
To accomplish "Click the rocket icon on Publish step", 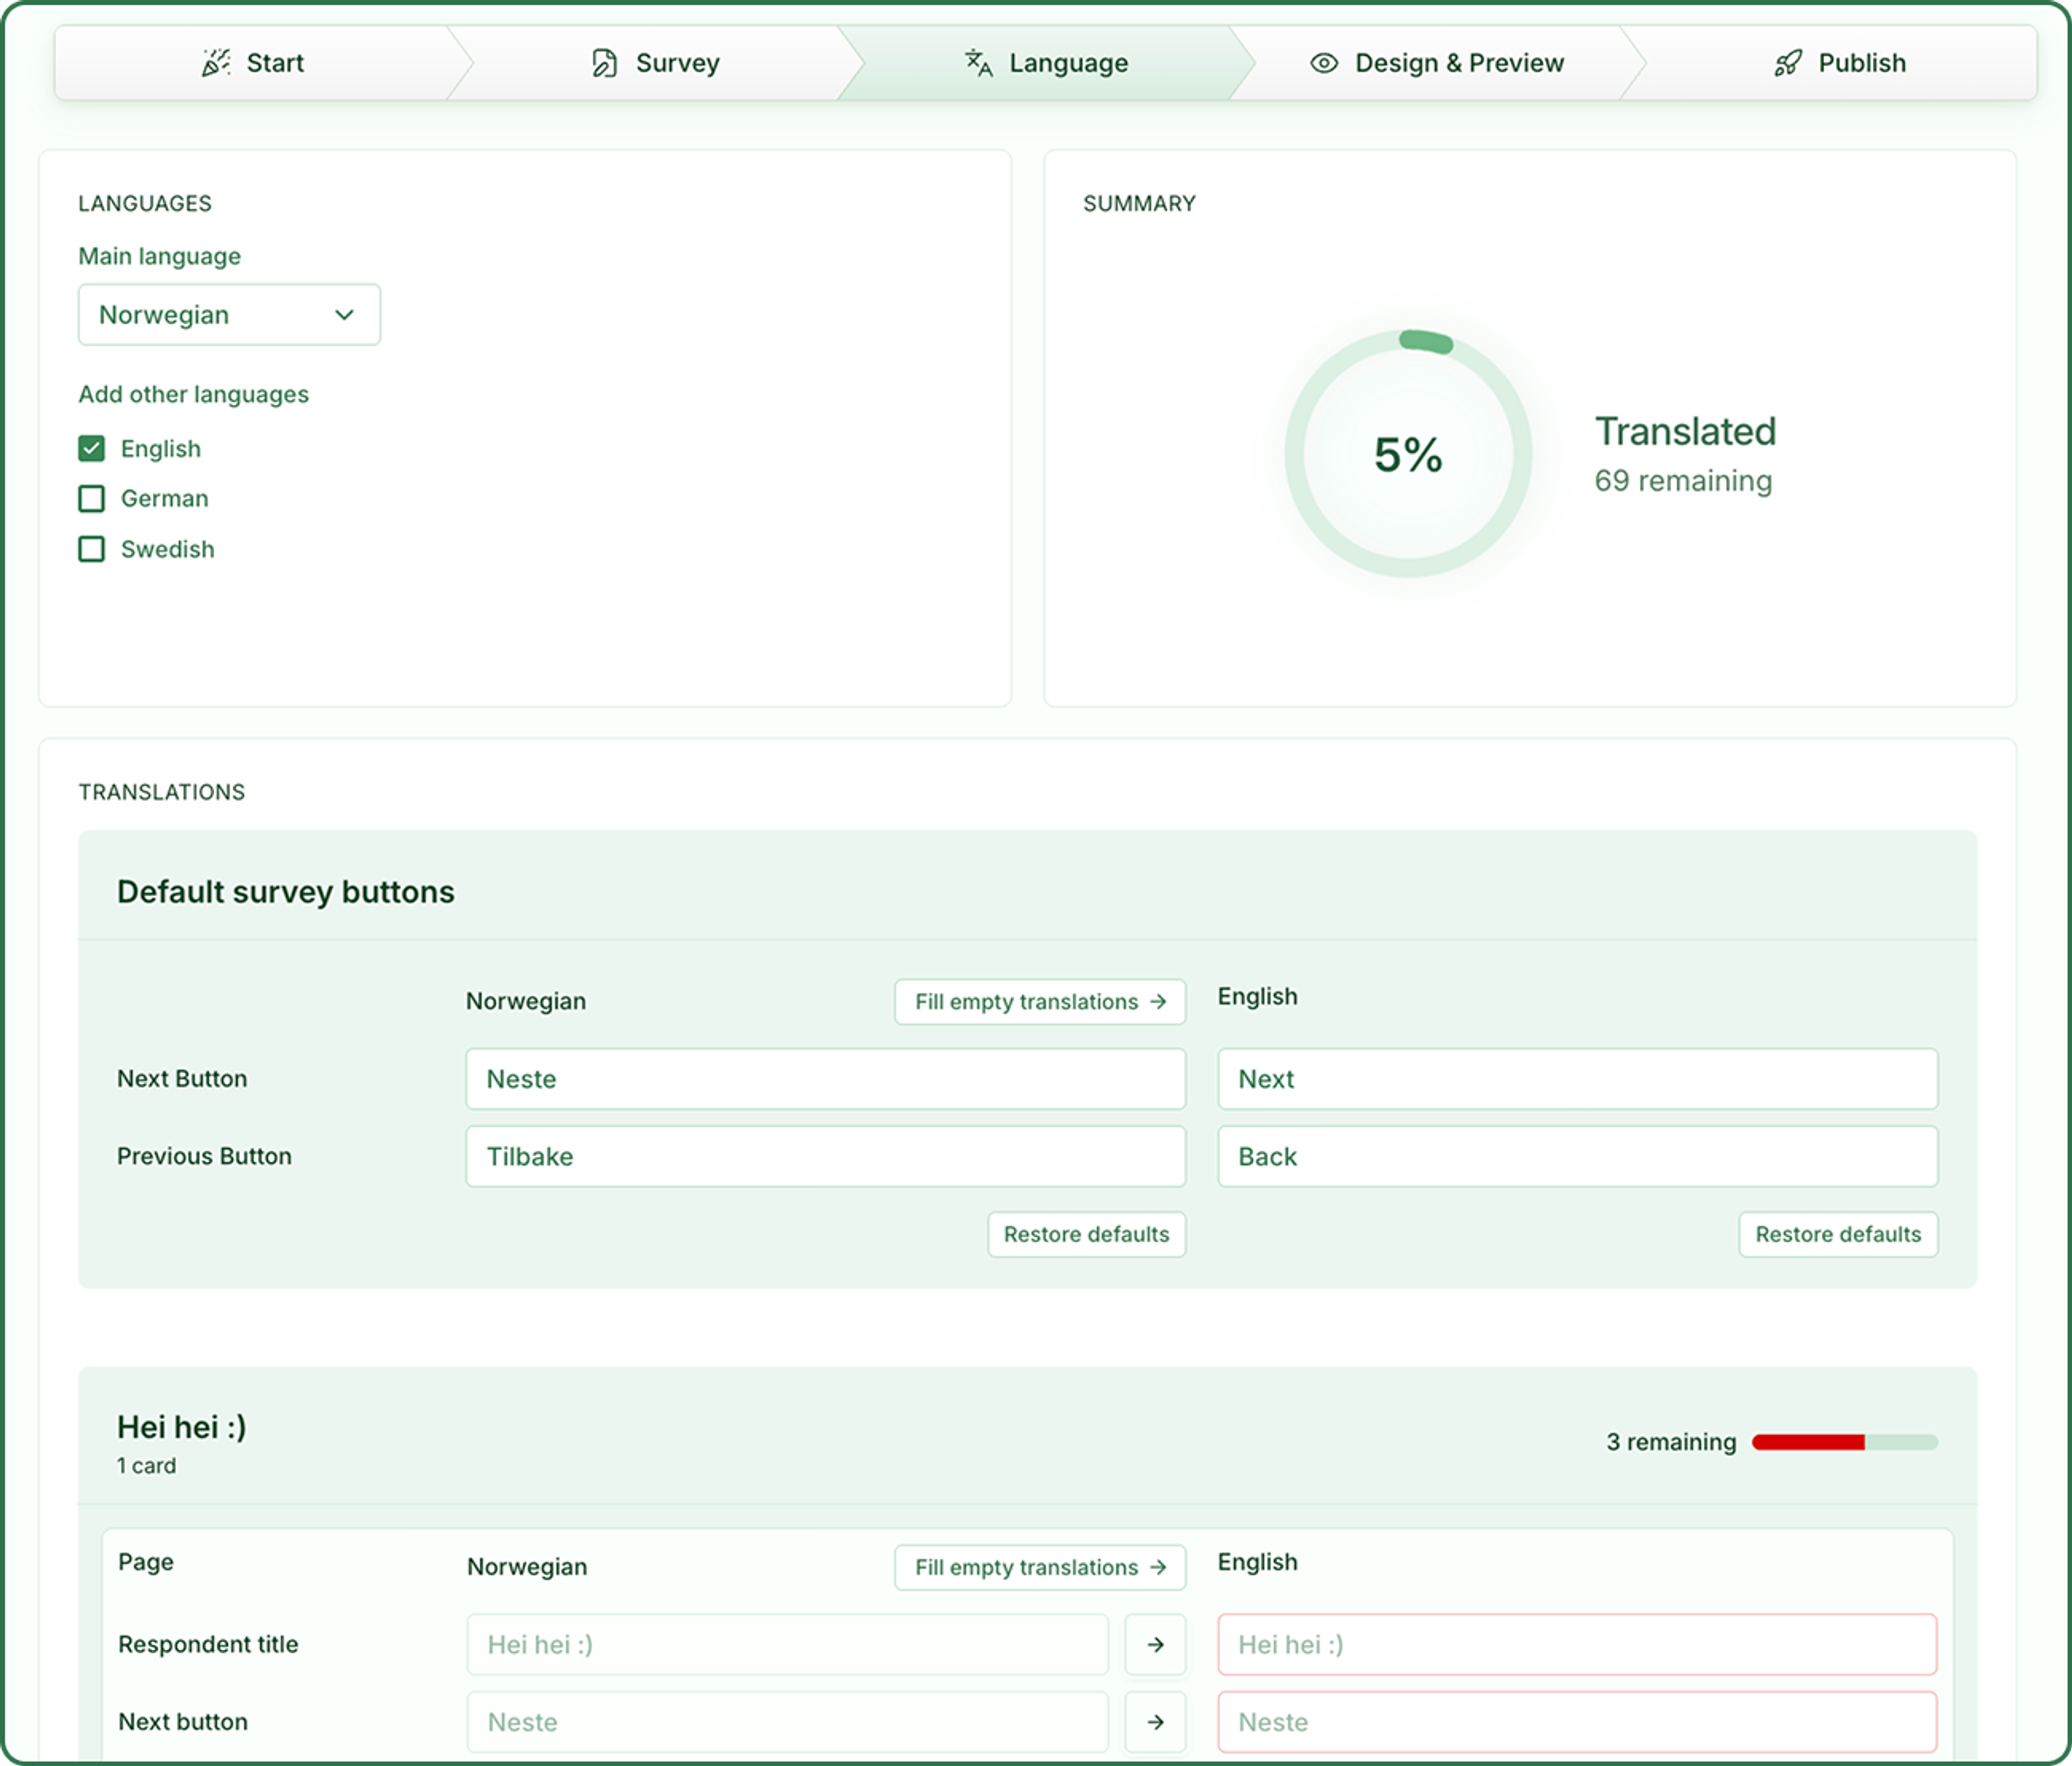I will (x=1788, y=63).
